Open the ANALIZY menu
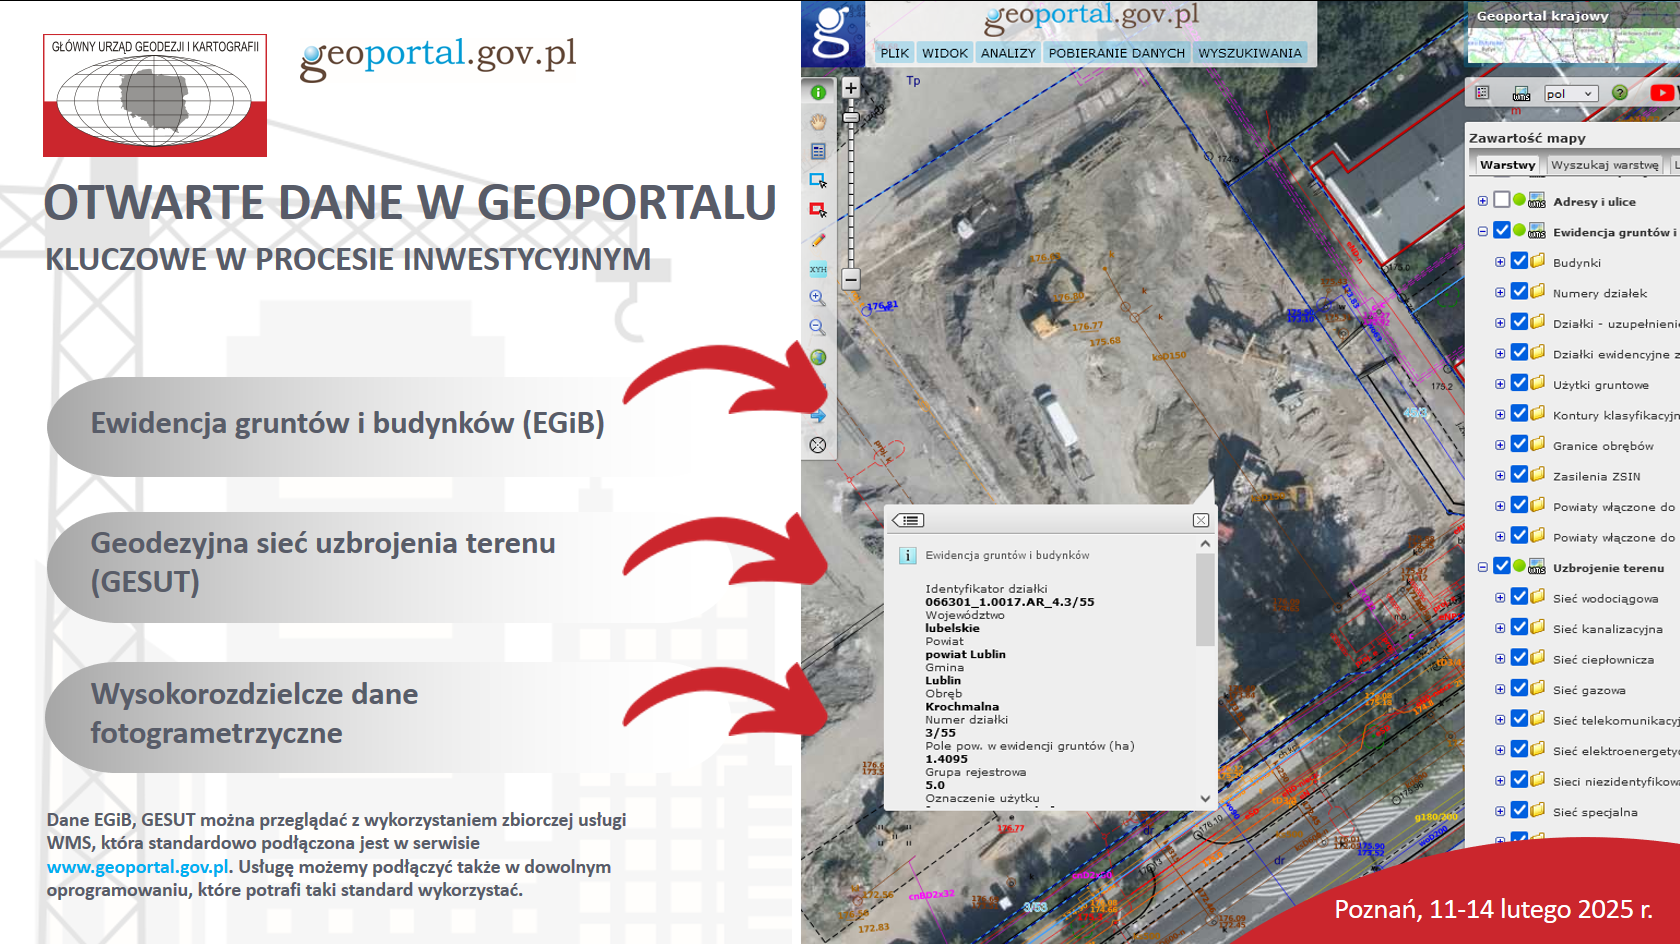This screenshot has height=944, width=1680. [x=1008, y=53]
